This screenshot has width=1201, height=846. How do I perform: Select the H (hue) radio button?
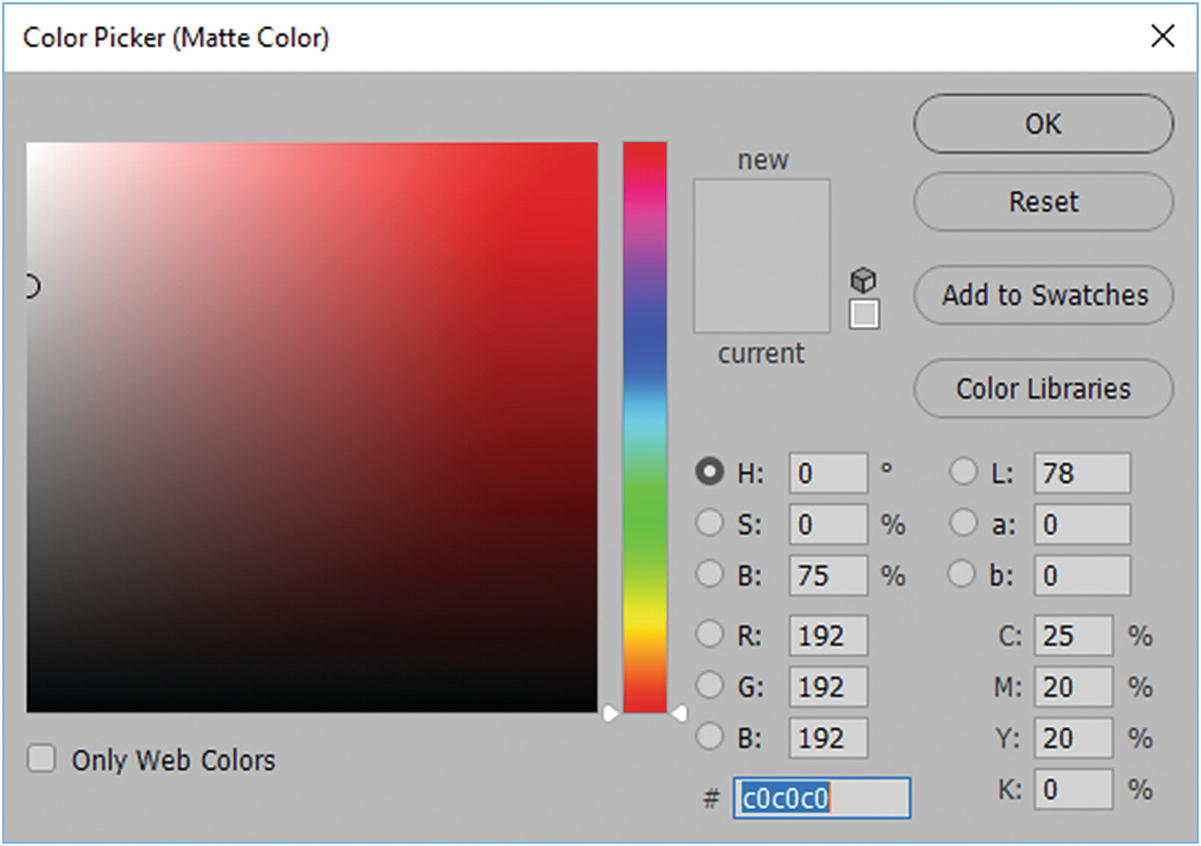(x=710, y=472)
